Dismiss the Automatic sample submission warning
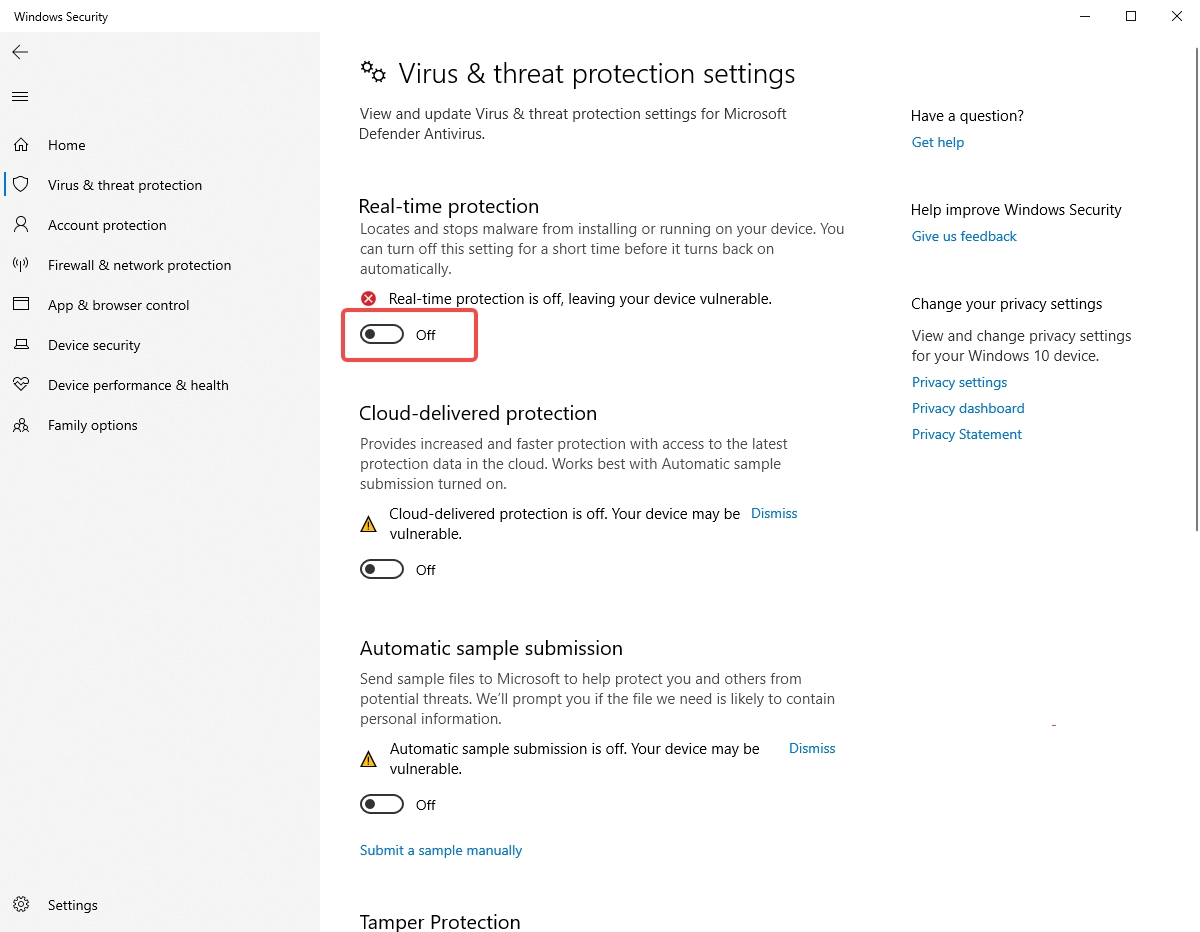This screenshot has height=932, width=1200. coord(812,748)
